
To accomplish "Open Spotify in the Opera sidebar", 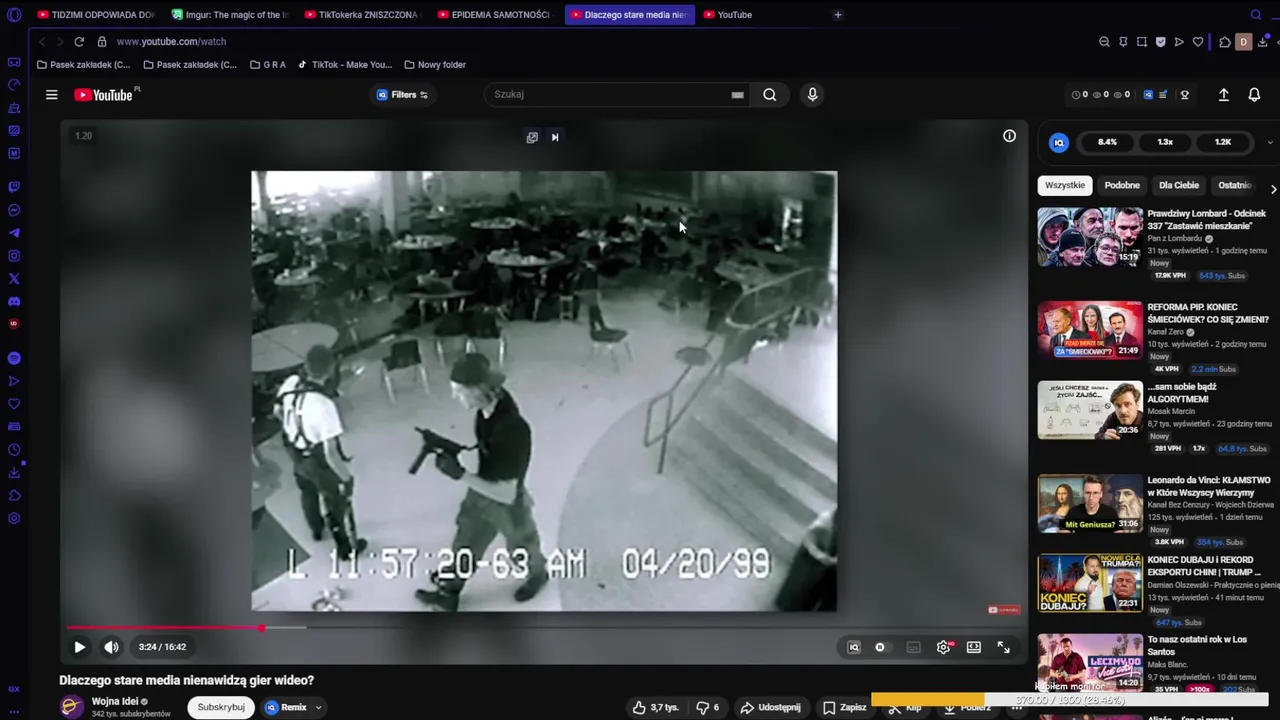I will (14, 358).
